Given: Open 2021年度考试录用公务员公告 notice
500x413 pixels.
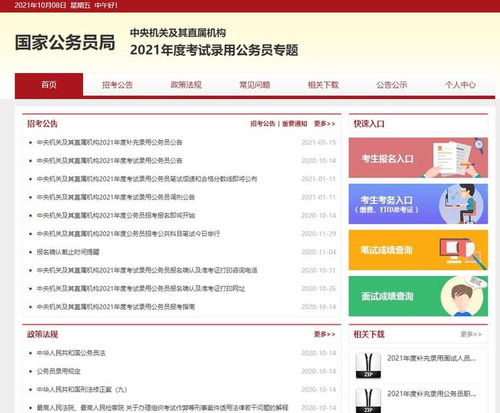Looking at the screenshot, I should click(x=109, y=161).
